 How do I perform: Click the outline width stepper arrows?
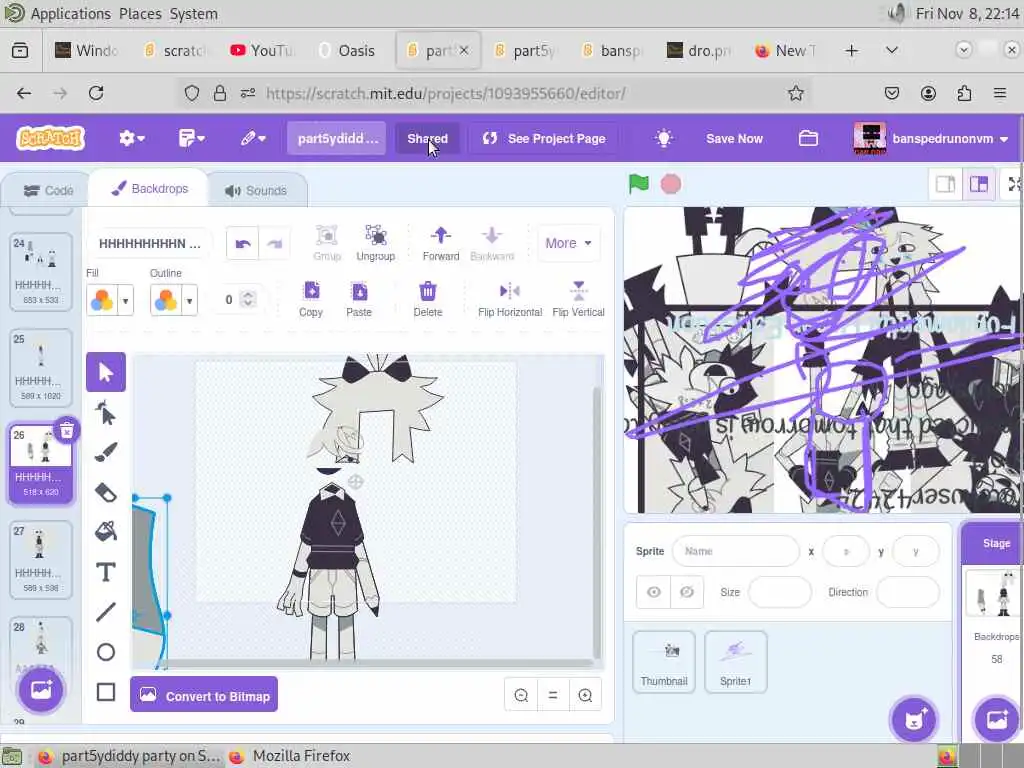click(248, 299)
